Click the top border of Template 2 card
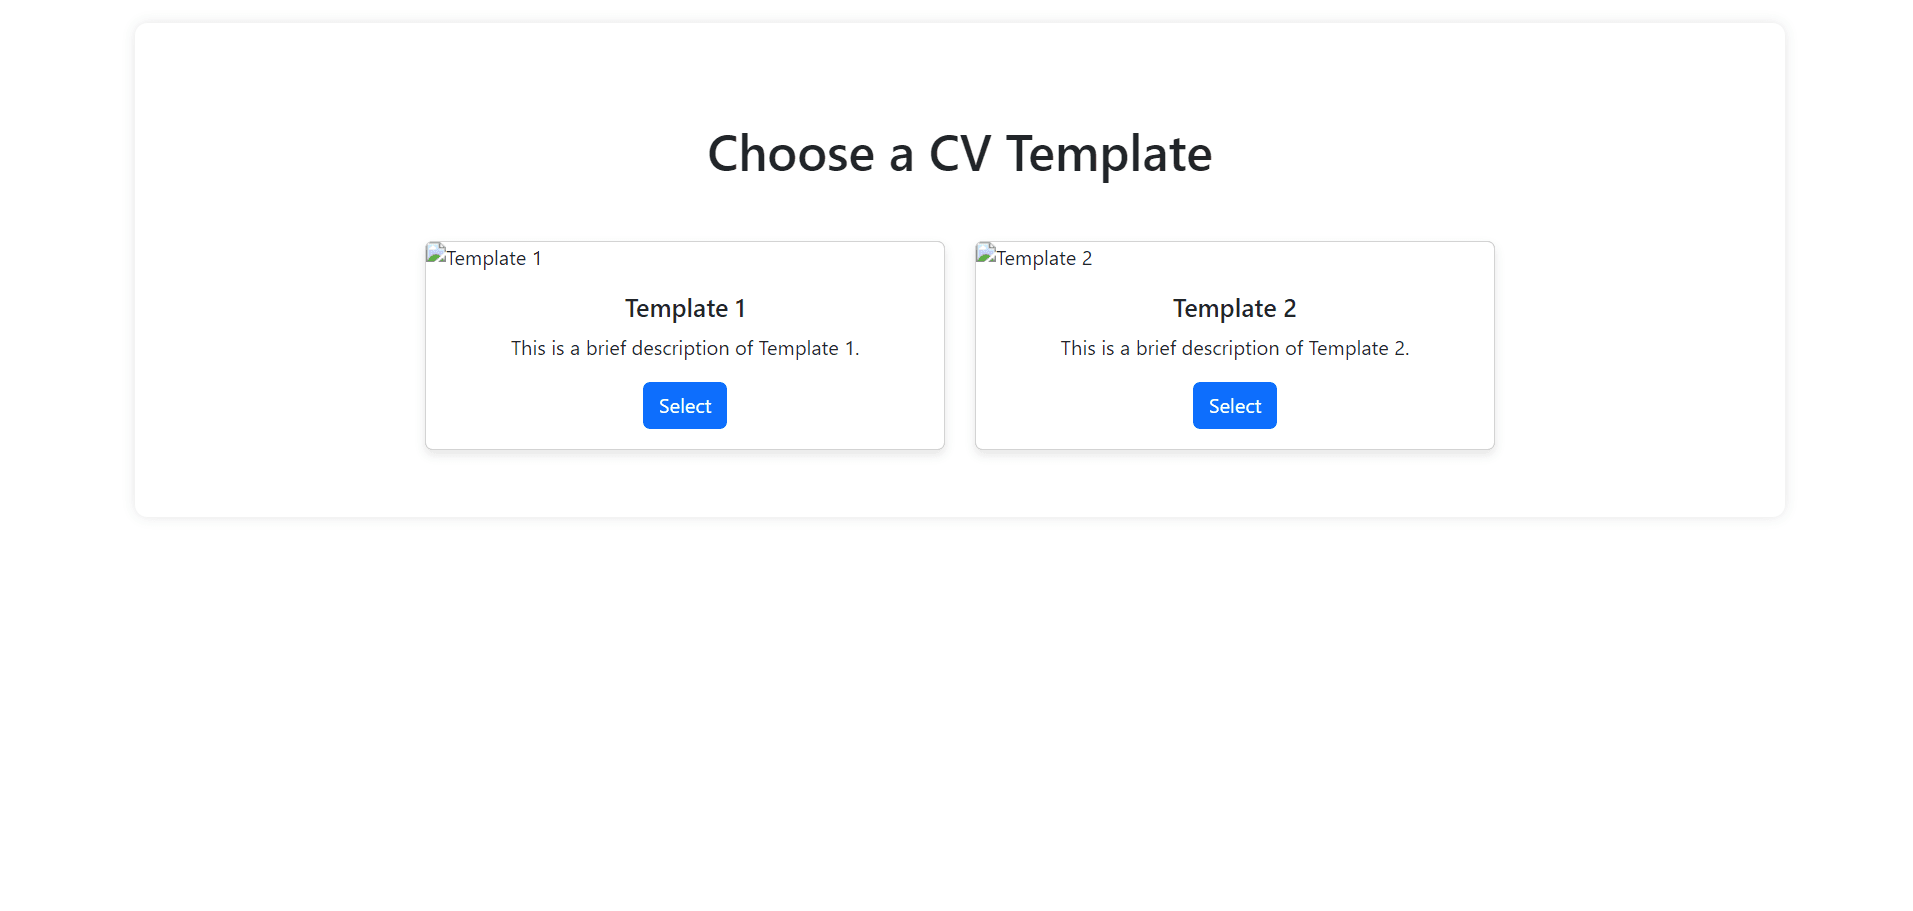Image resolution: width=1913 pixels, height=911 pixels. [x=1234, y=241]
